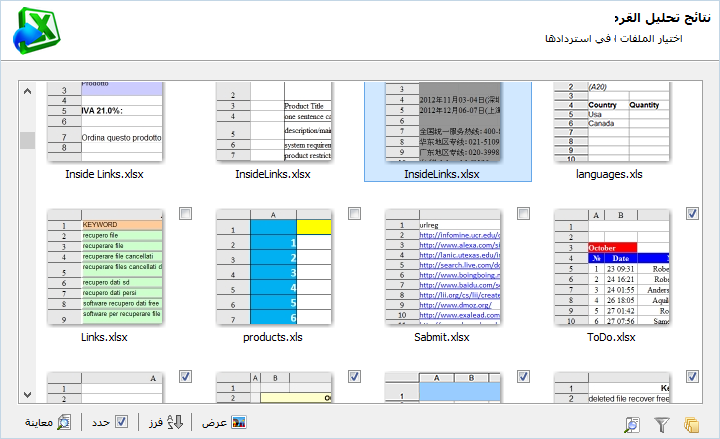Screen dimensions: 720x439
Task: Select the highlighted InsideLinks.xlsx Chinese text thumbnail
Action: [443, 122]
